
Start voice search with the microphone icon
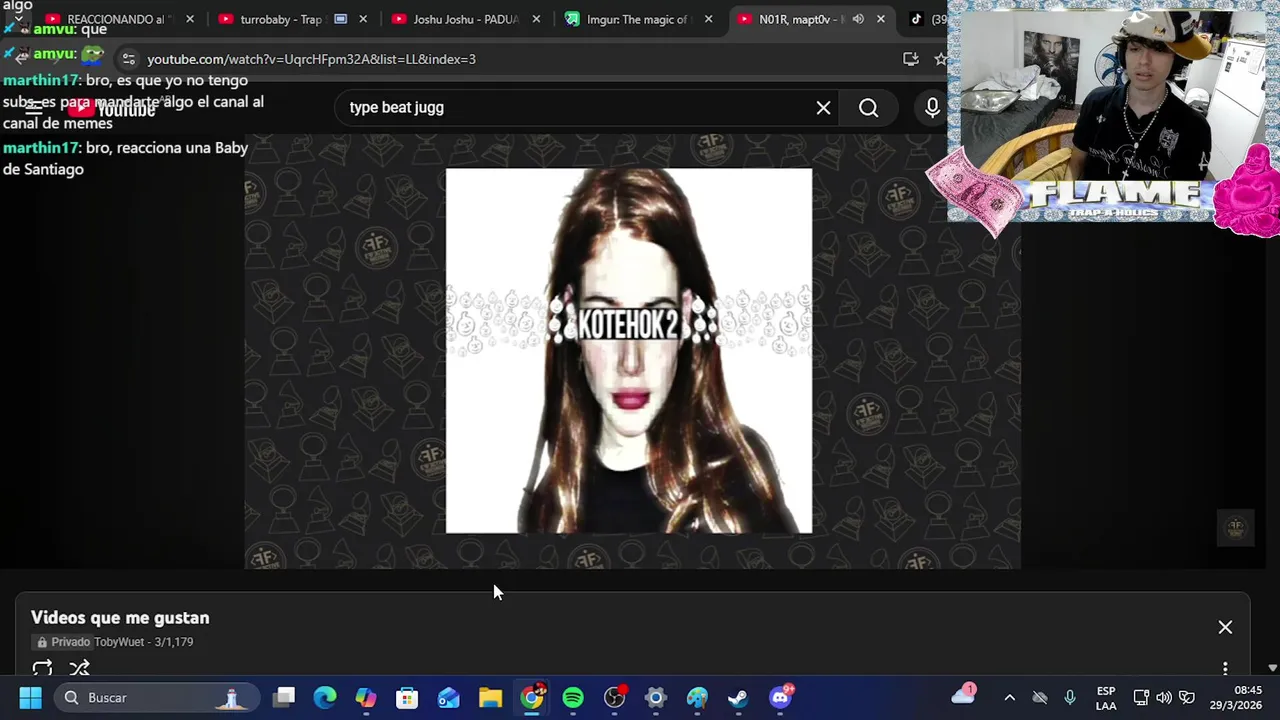pyautogui.click(x=932, y=107)
